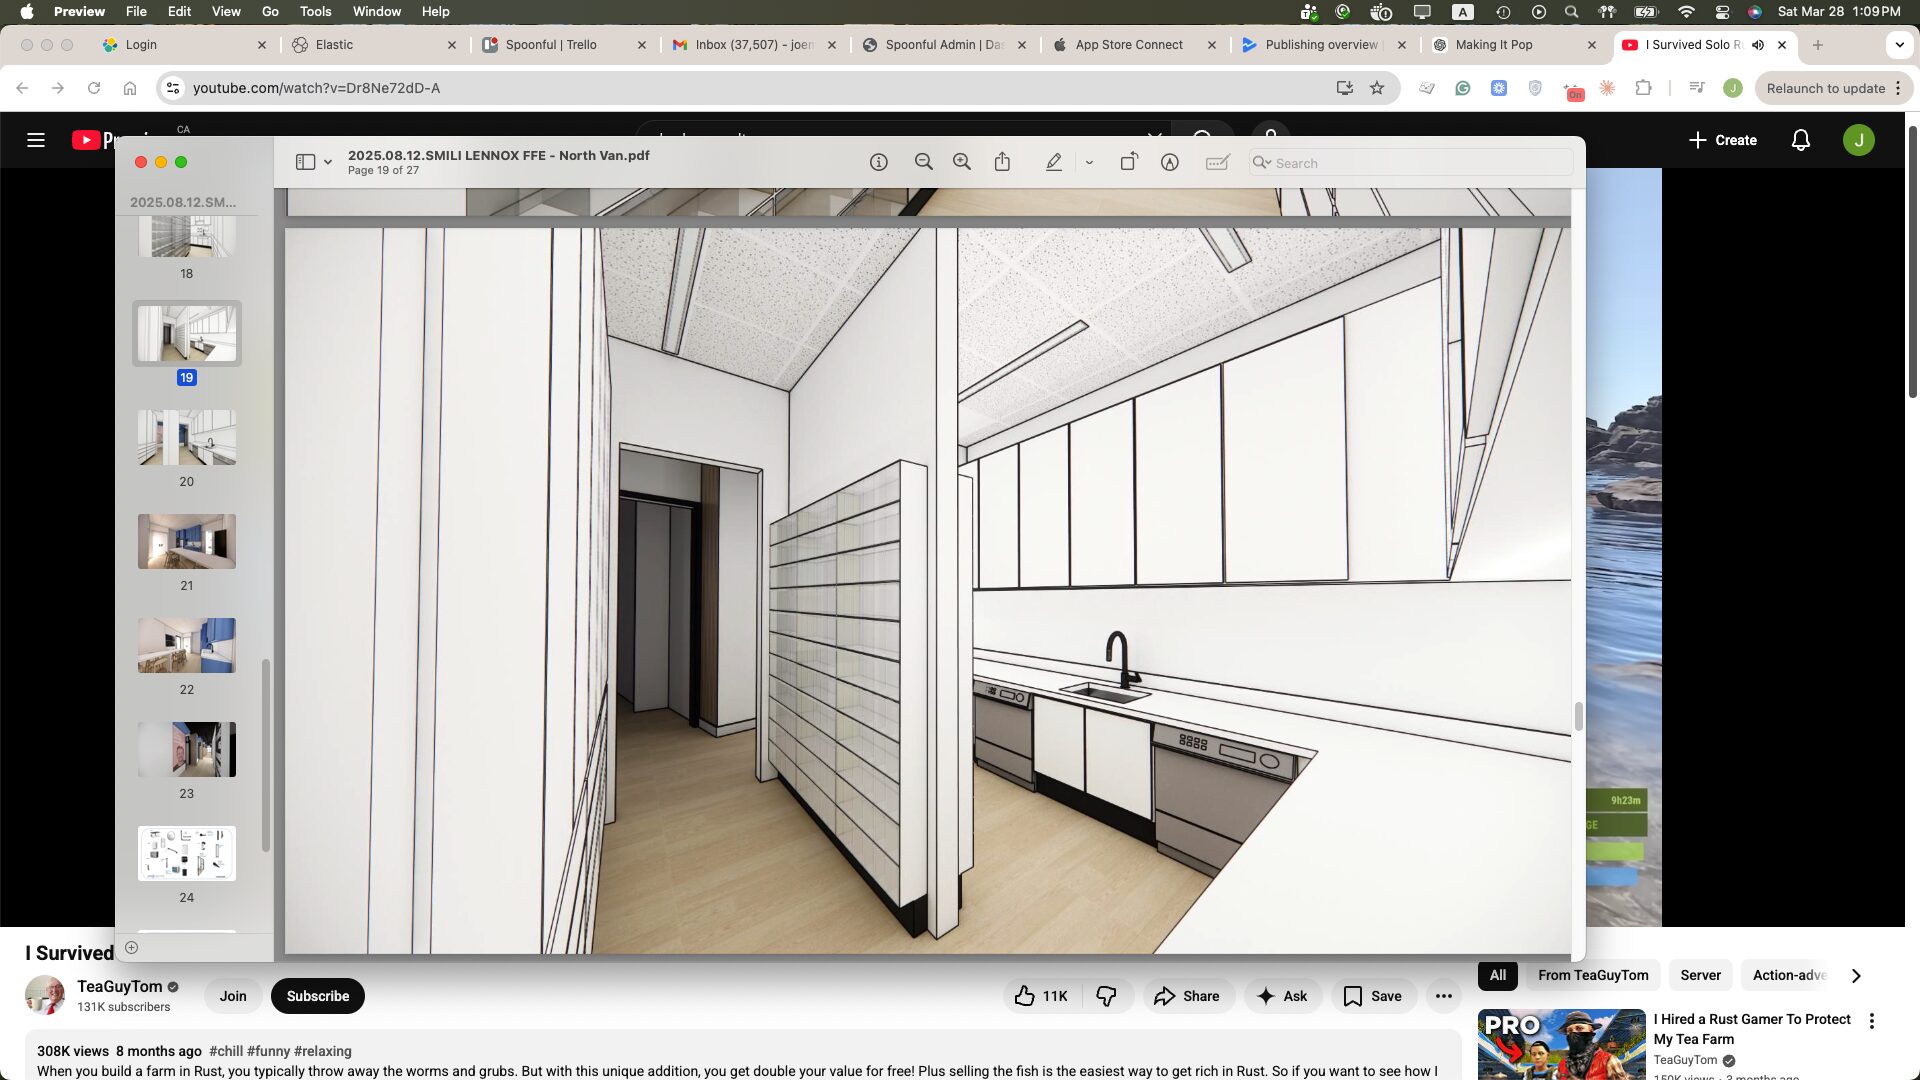This screenshot has width=1920, height=1080.
Task: Switch to the Spoonful | Trello tab
Action: coord(551,45)
